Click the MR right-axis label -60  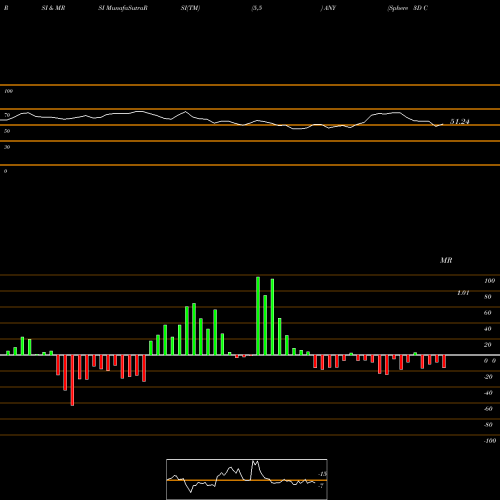488,409
